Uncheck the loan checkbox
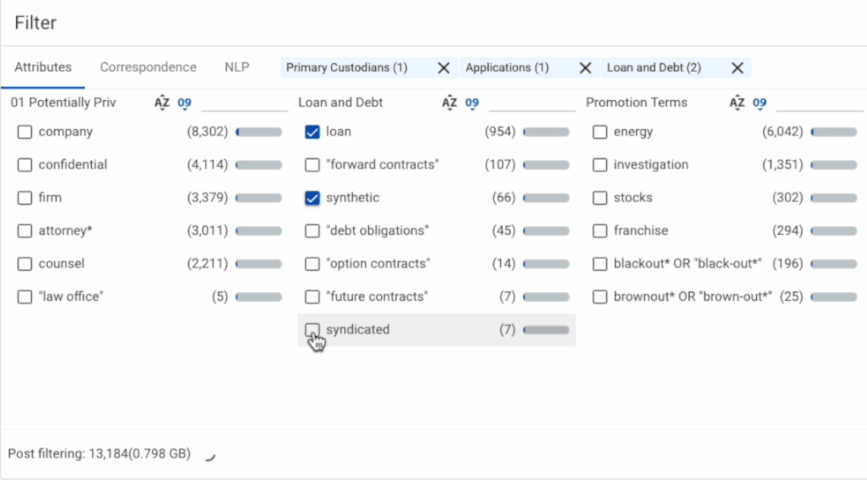The height and width of the screenshot is (480, 867). click(312, 132)
